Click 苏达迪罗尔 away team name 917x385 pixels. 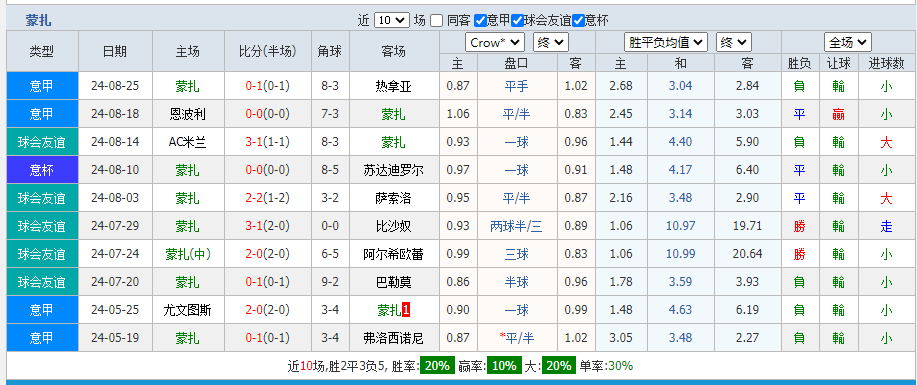click(x=394, y=170)
